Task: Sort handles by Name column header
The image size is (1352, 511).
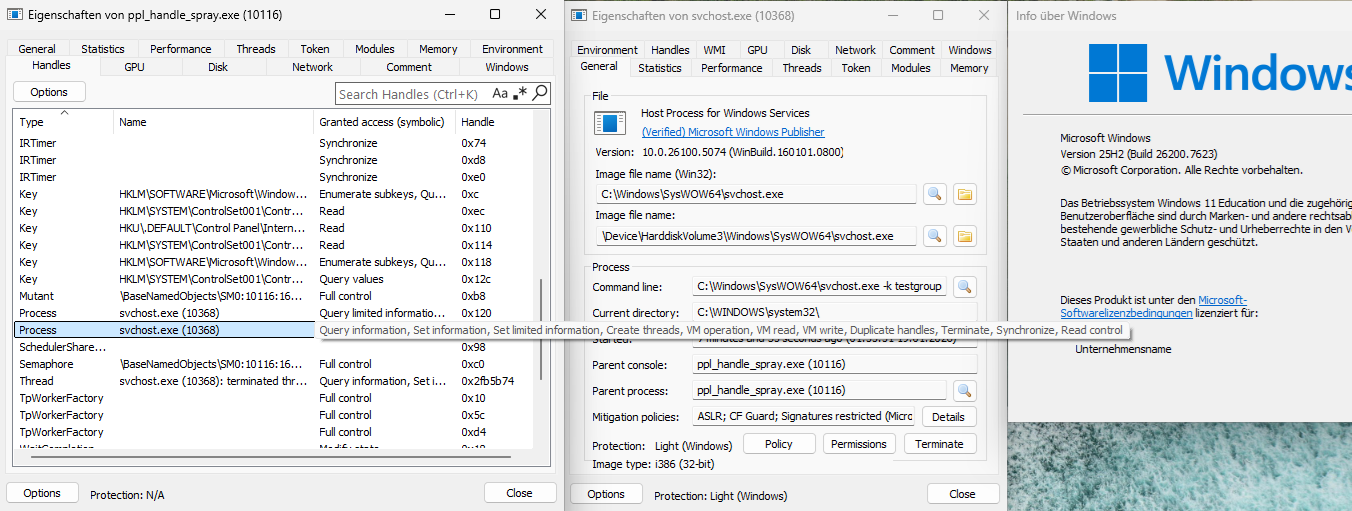Action: click(x=214, y=122)
